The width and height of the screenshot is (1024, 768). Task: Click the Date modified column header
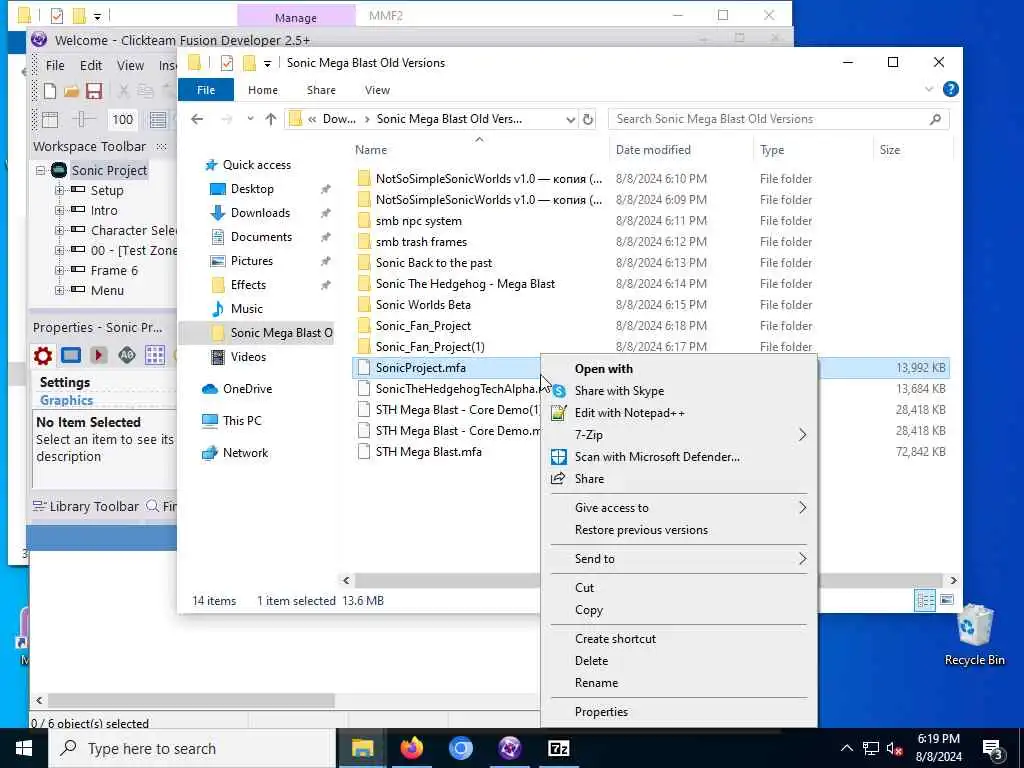[680, 150]
